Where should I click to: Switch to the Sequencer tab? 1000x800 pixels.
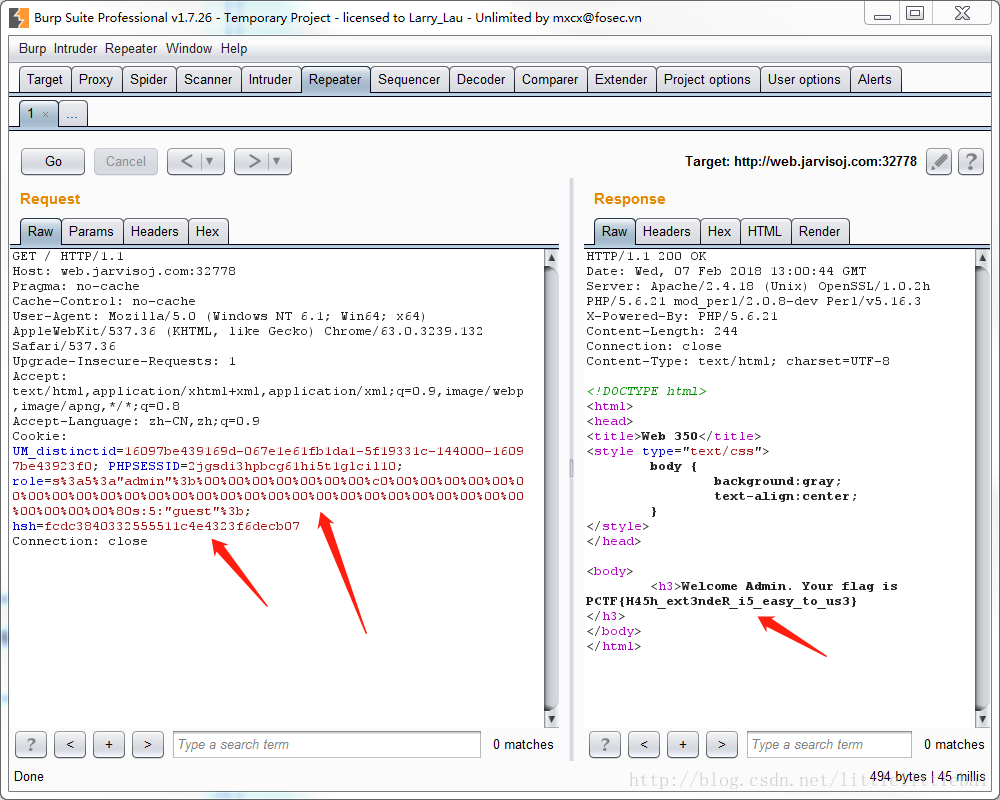coord(409,80)
